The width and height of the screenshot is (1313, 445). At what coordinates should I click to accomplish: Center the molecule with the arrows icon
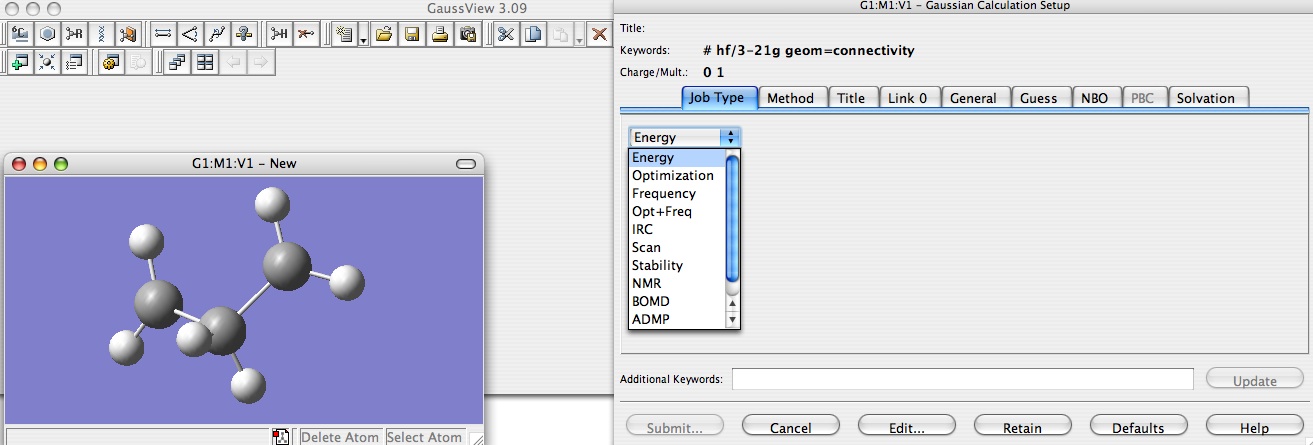coord(46,62)
